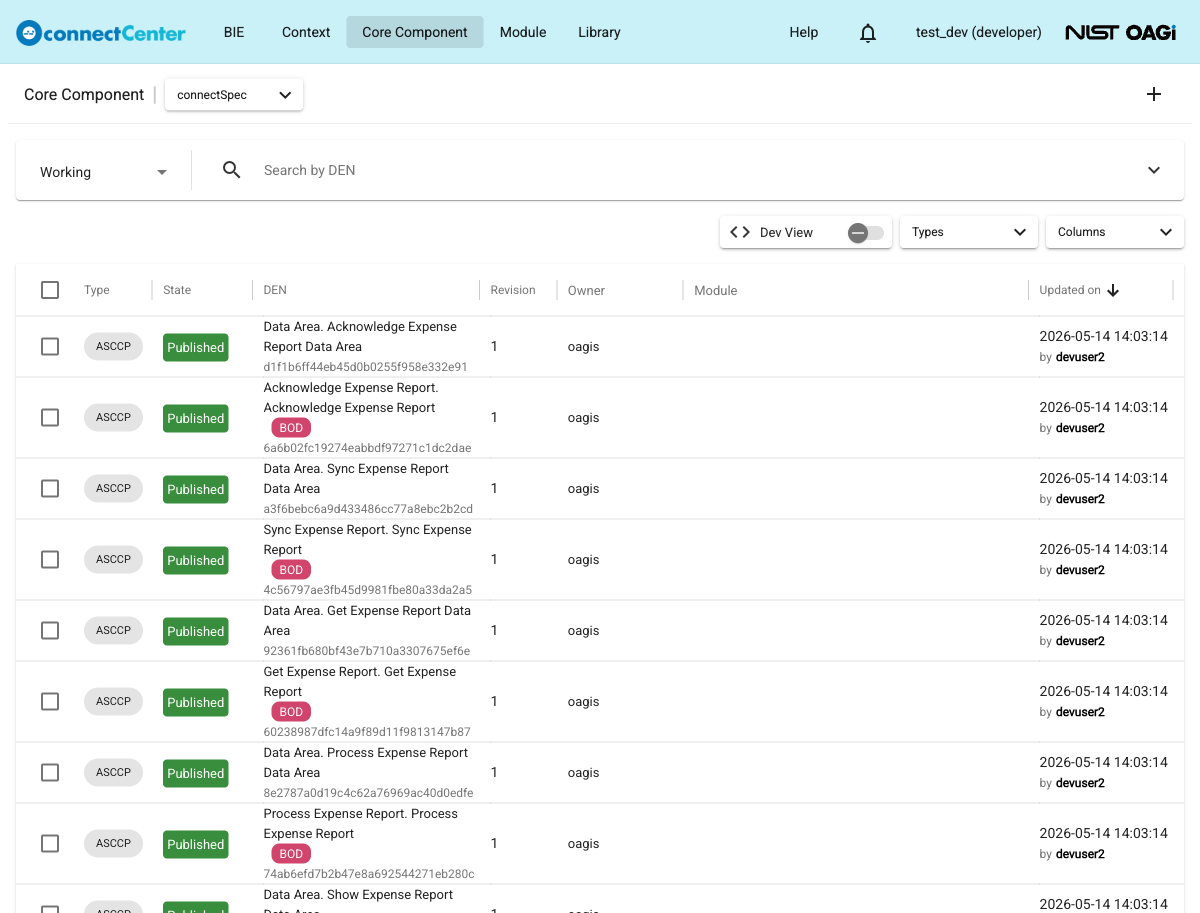Click the Dev View code brackets icon
This screenshot has height=913, width=1200.
(740, 232)
